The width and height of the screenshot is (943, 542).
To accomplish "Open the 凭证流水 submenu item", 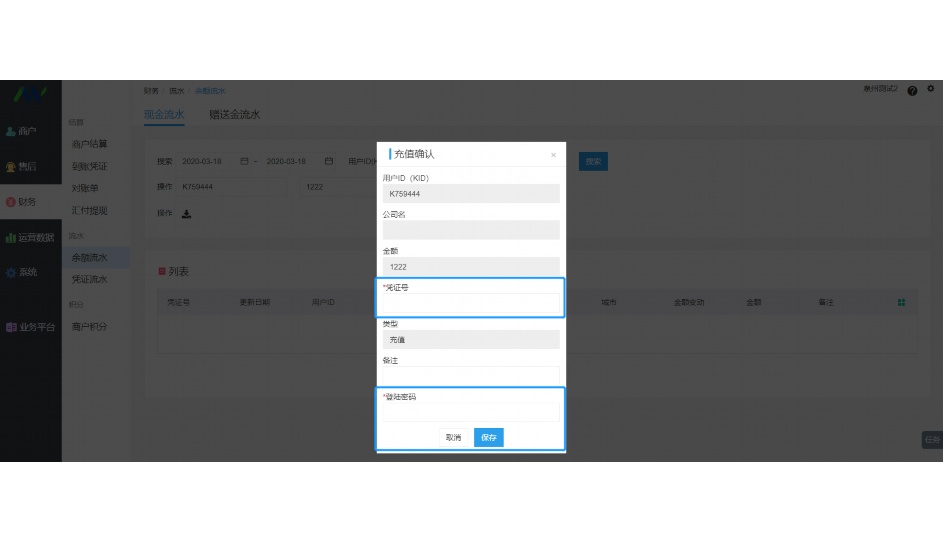I will (x=89, y=280).
